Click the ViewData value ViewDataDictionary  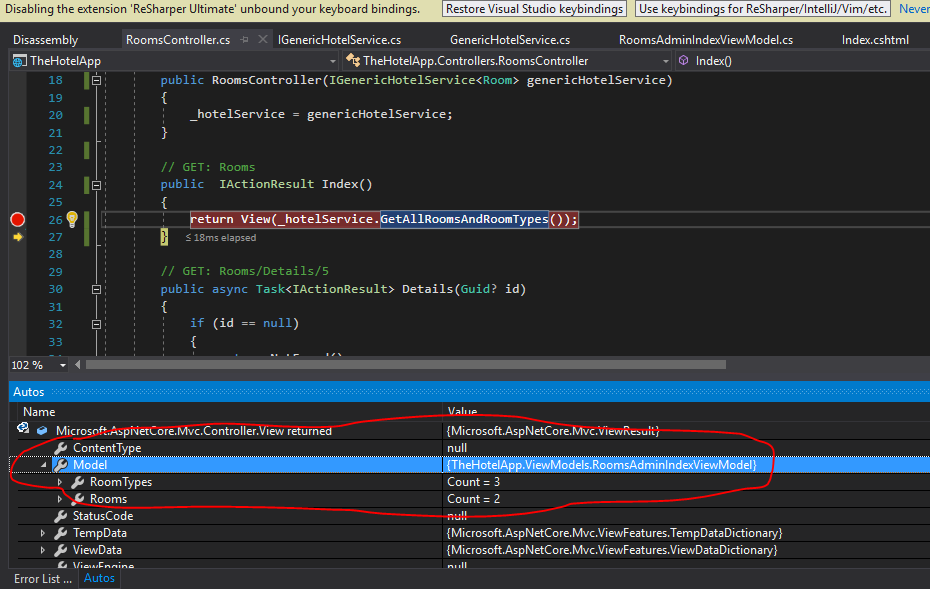click(x=611, y=550)
